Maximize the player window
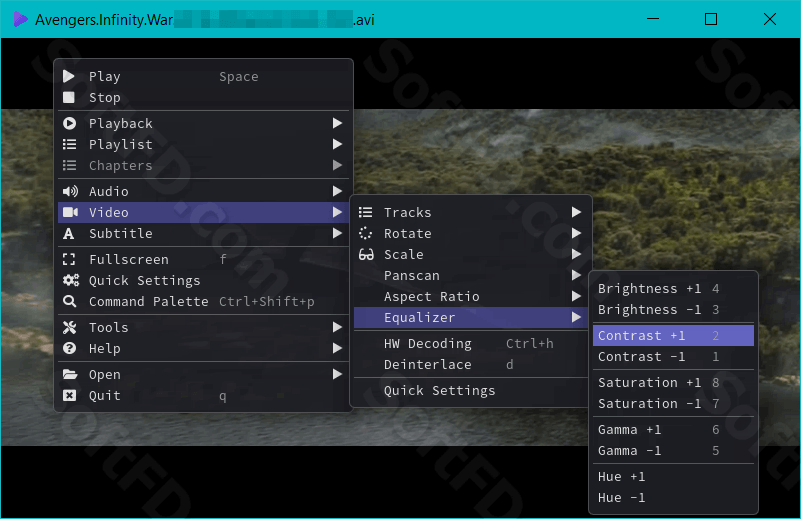The image size is (801, 519). [711, 19]
